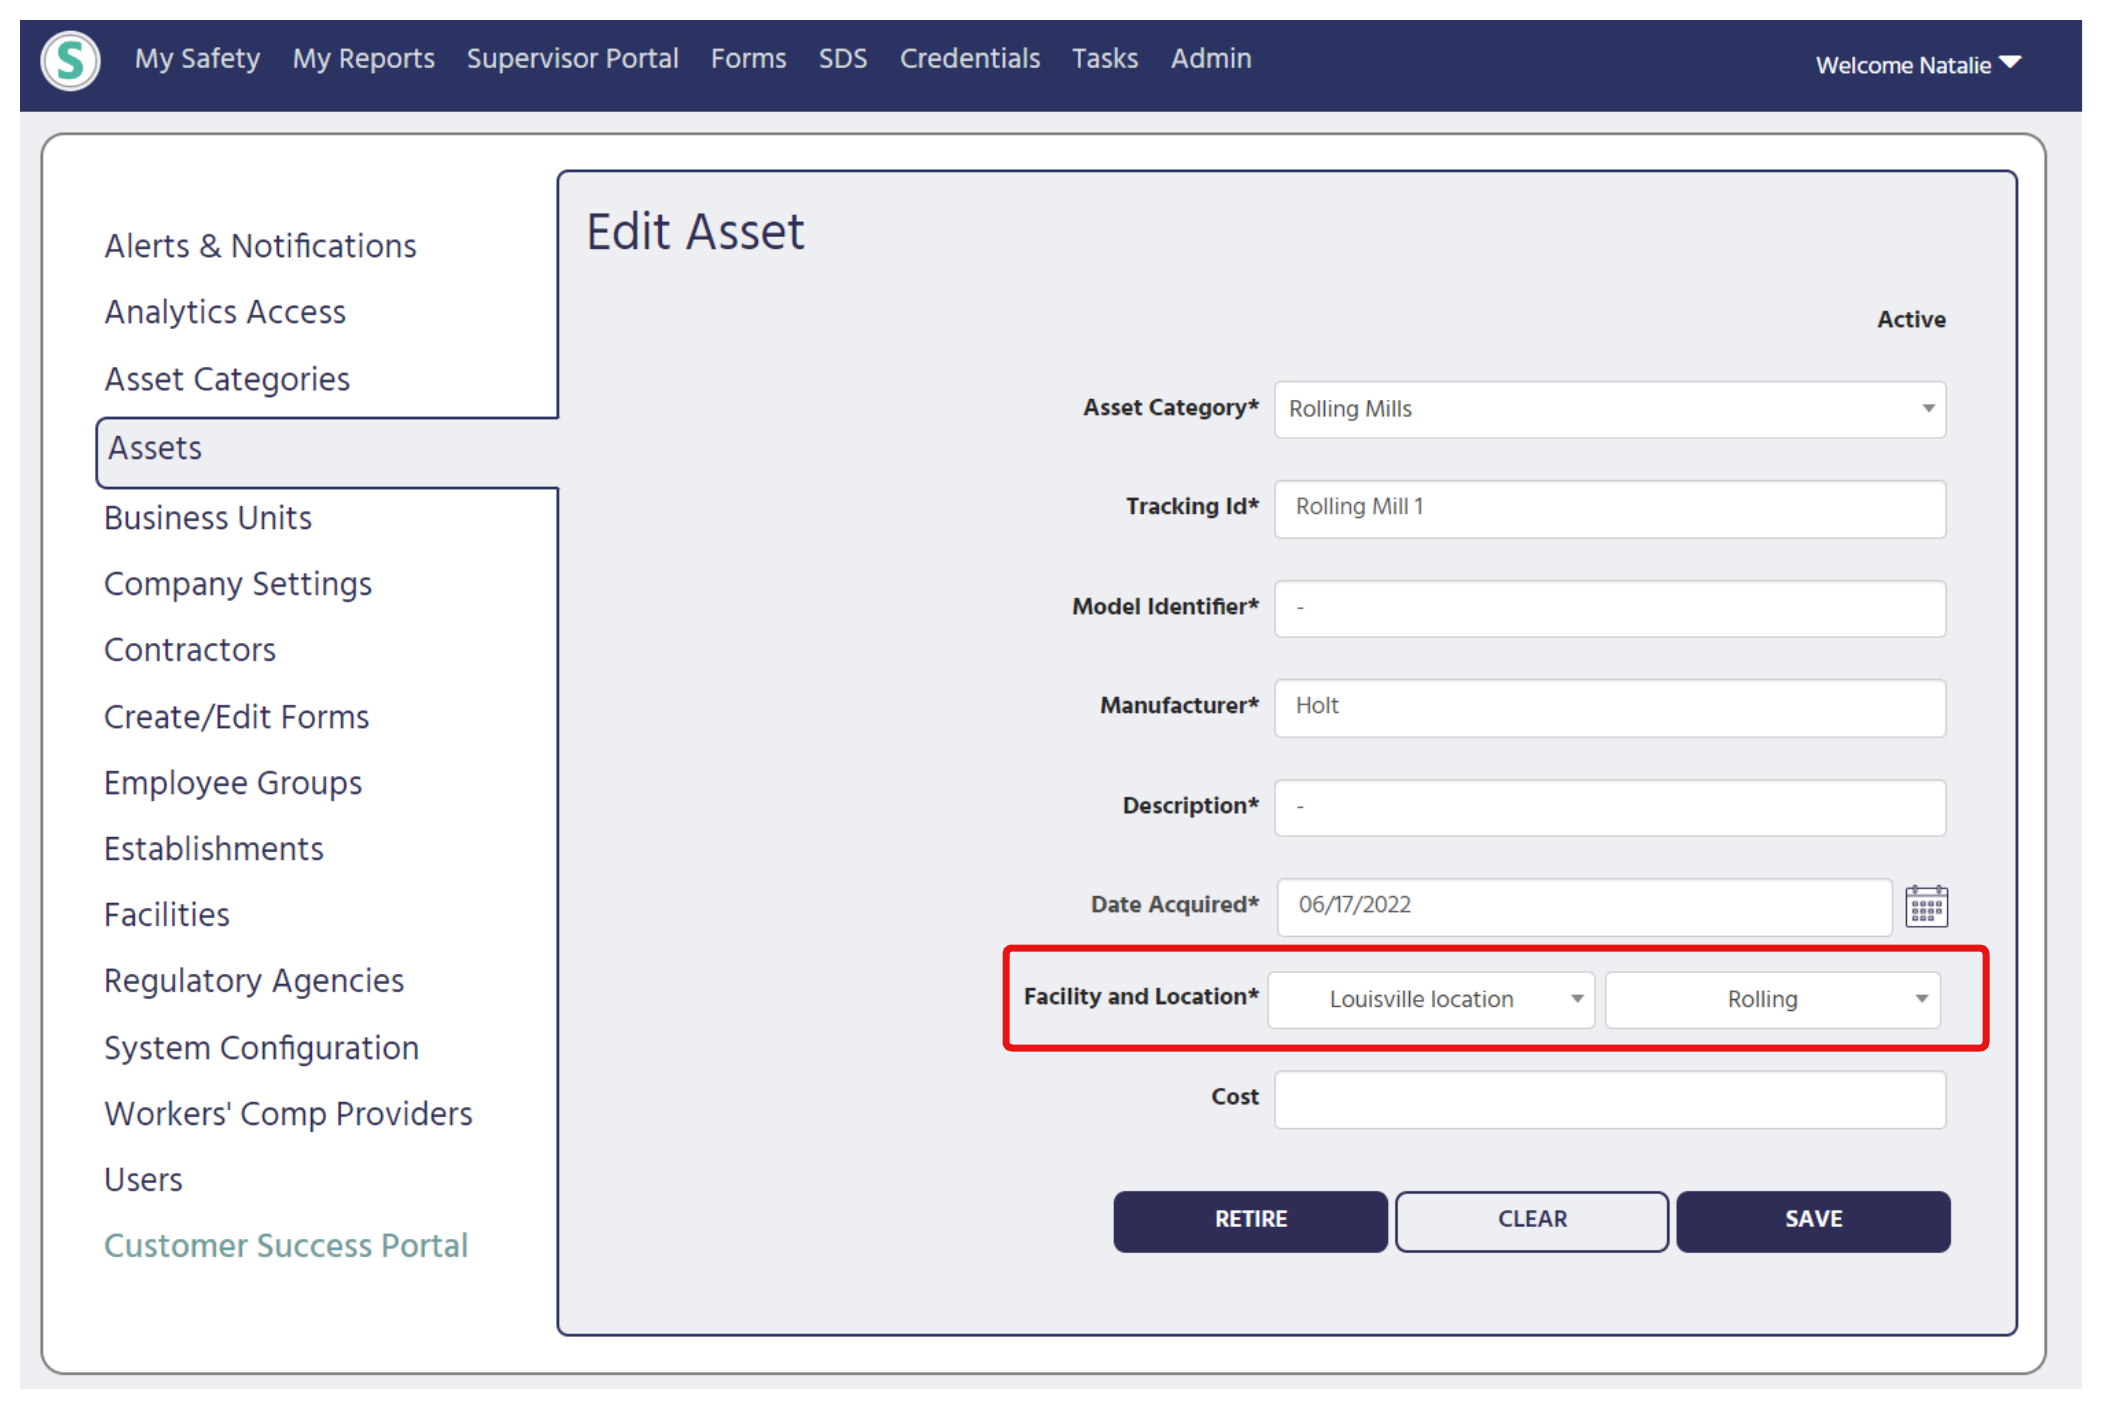This screenshot has height=1408, width=2102.
Task: Click the empty Cost input field
Action: [x=1609, y=1099]
